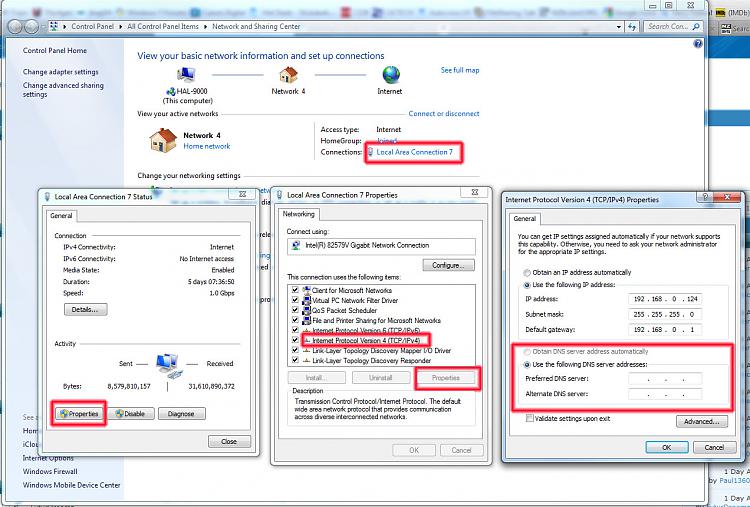Screen dimensions: 750x507
Task: Click the Alternate DNS server field
Action: [x=665, y=394]
